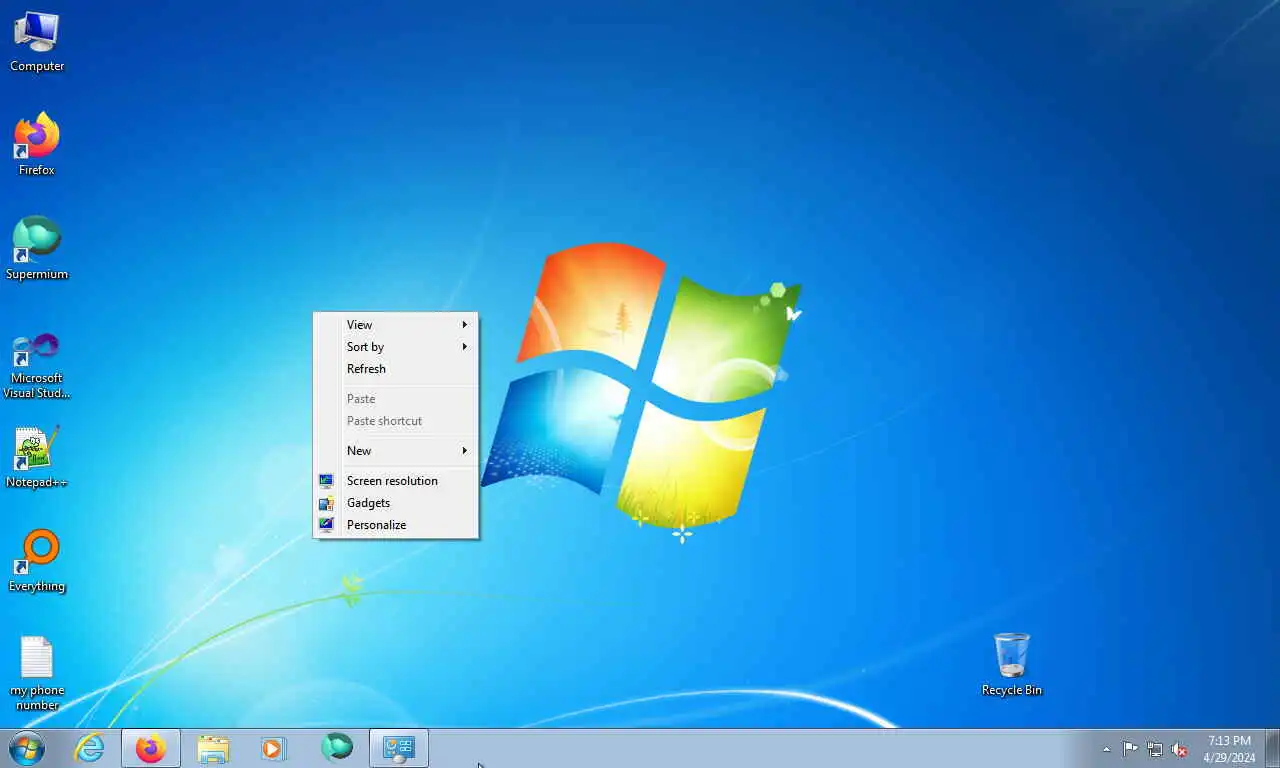1280x768 pixels.
Task: Click the Show desktop strip right of the clock
Action: pyautogui.click(x=1273, y=749)
